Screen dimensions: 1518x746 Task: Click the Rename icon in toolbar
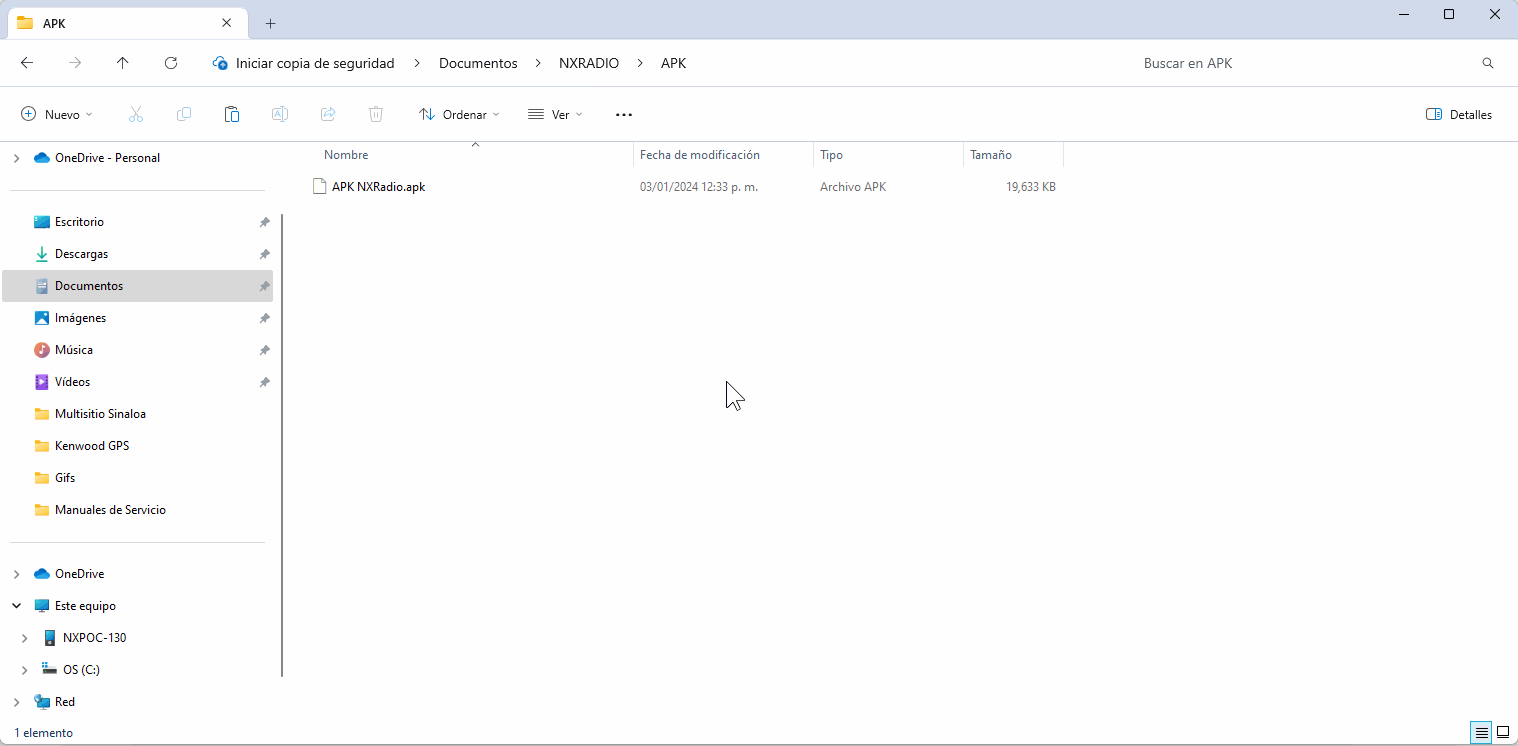280,115
